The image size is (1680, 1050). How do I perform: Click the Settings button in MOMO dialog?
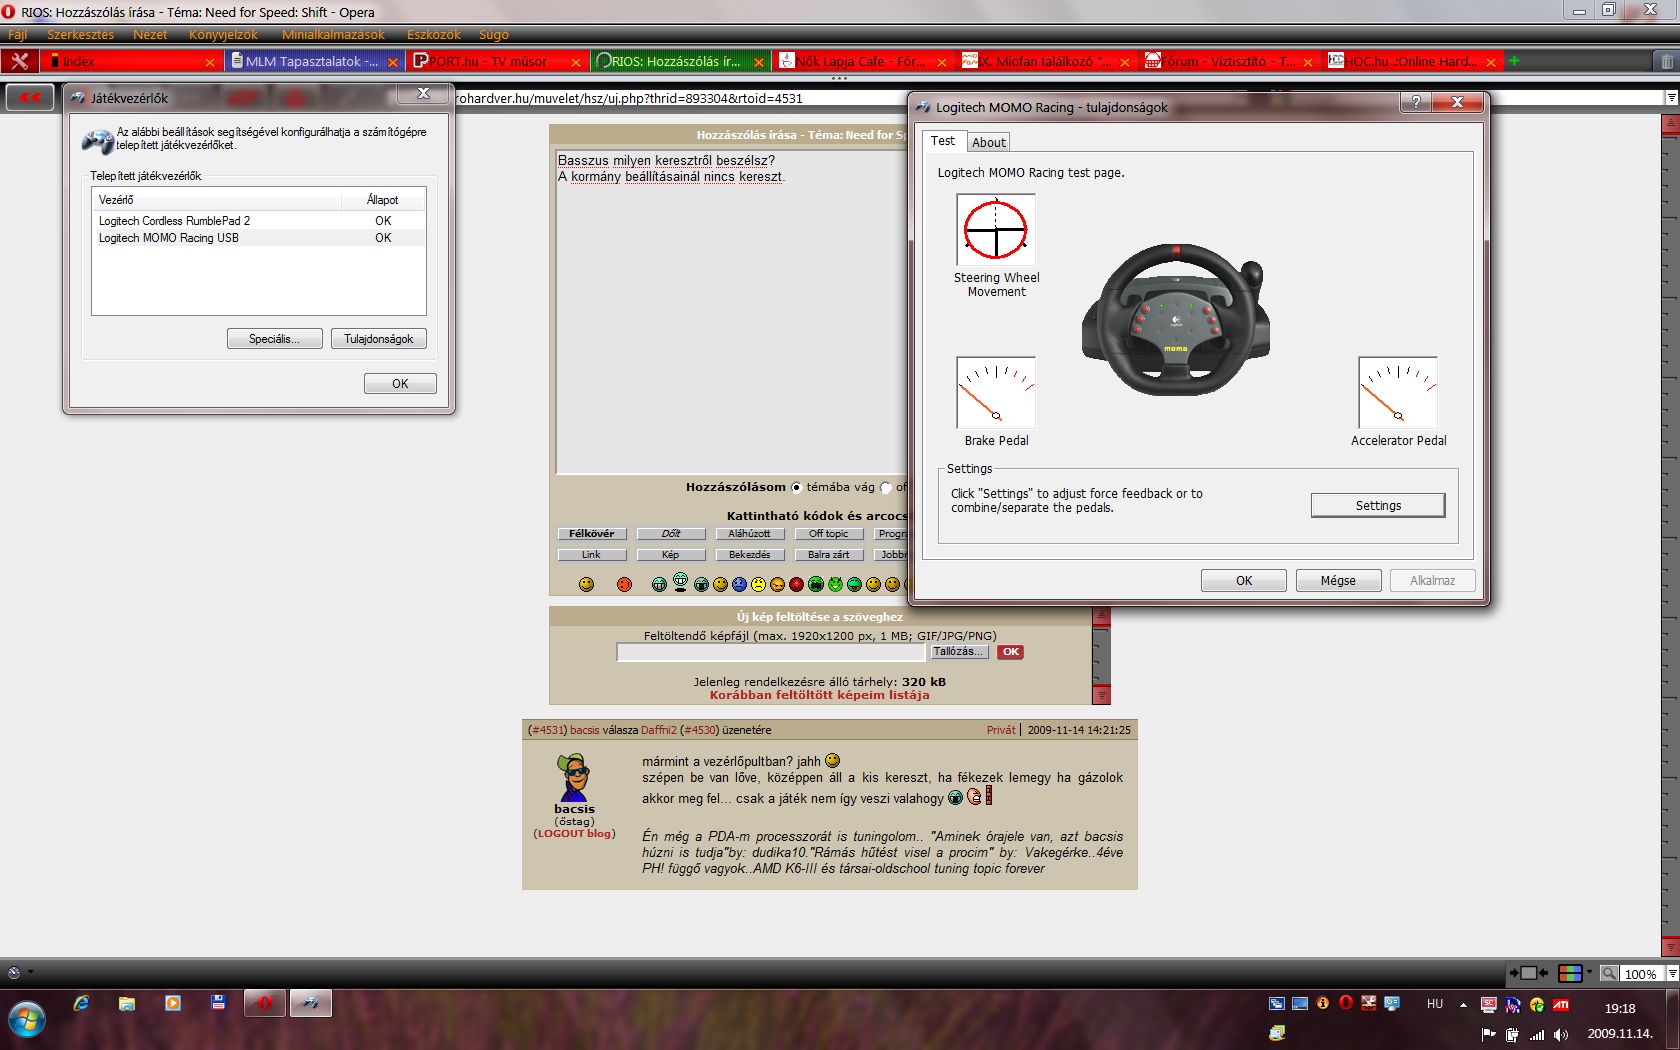tap(1378, 505)
